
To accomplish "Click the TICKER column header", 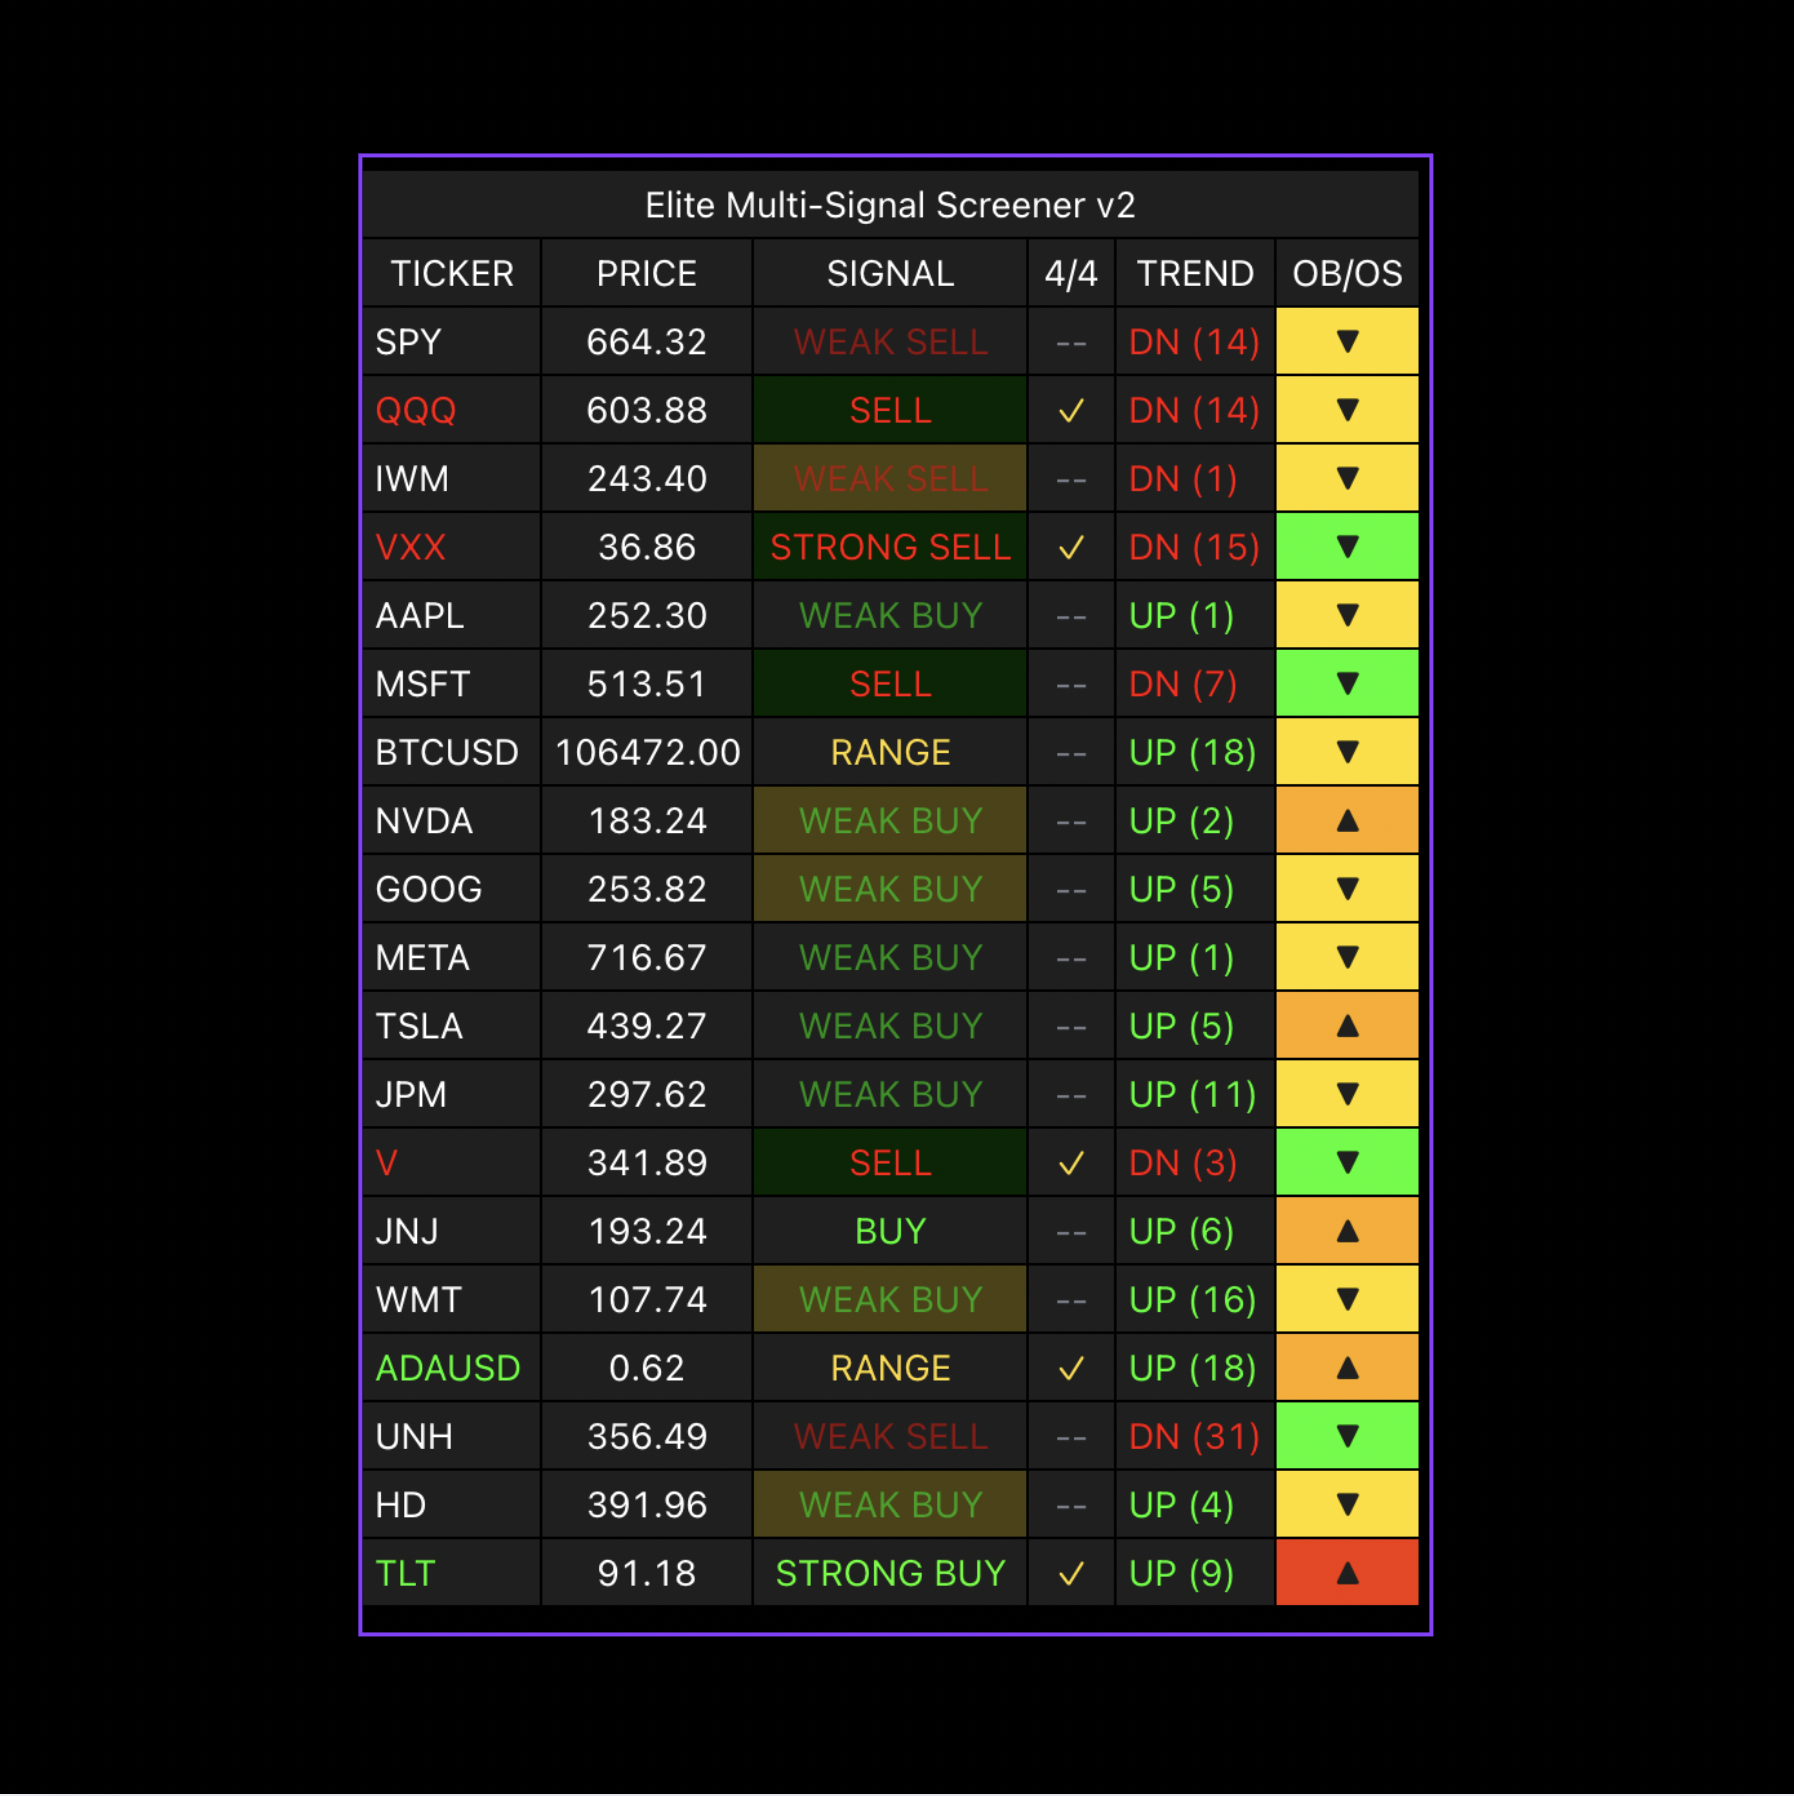I will tap(452, 274).
